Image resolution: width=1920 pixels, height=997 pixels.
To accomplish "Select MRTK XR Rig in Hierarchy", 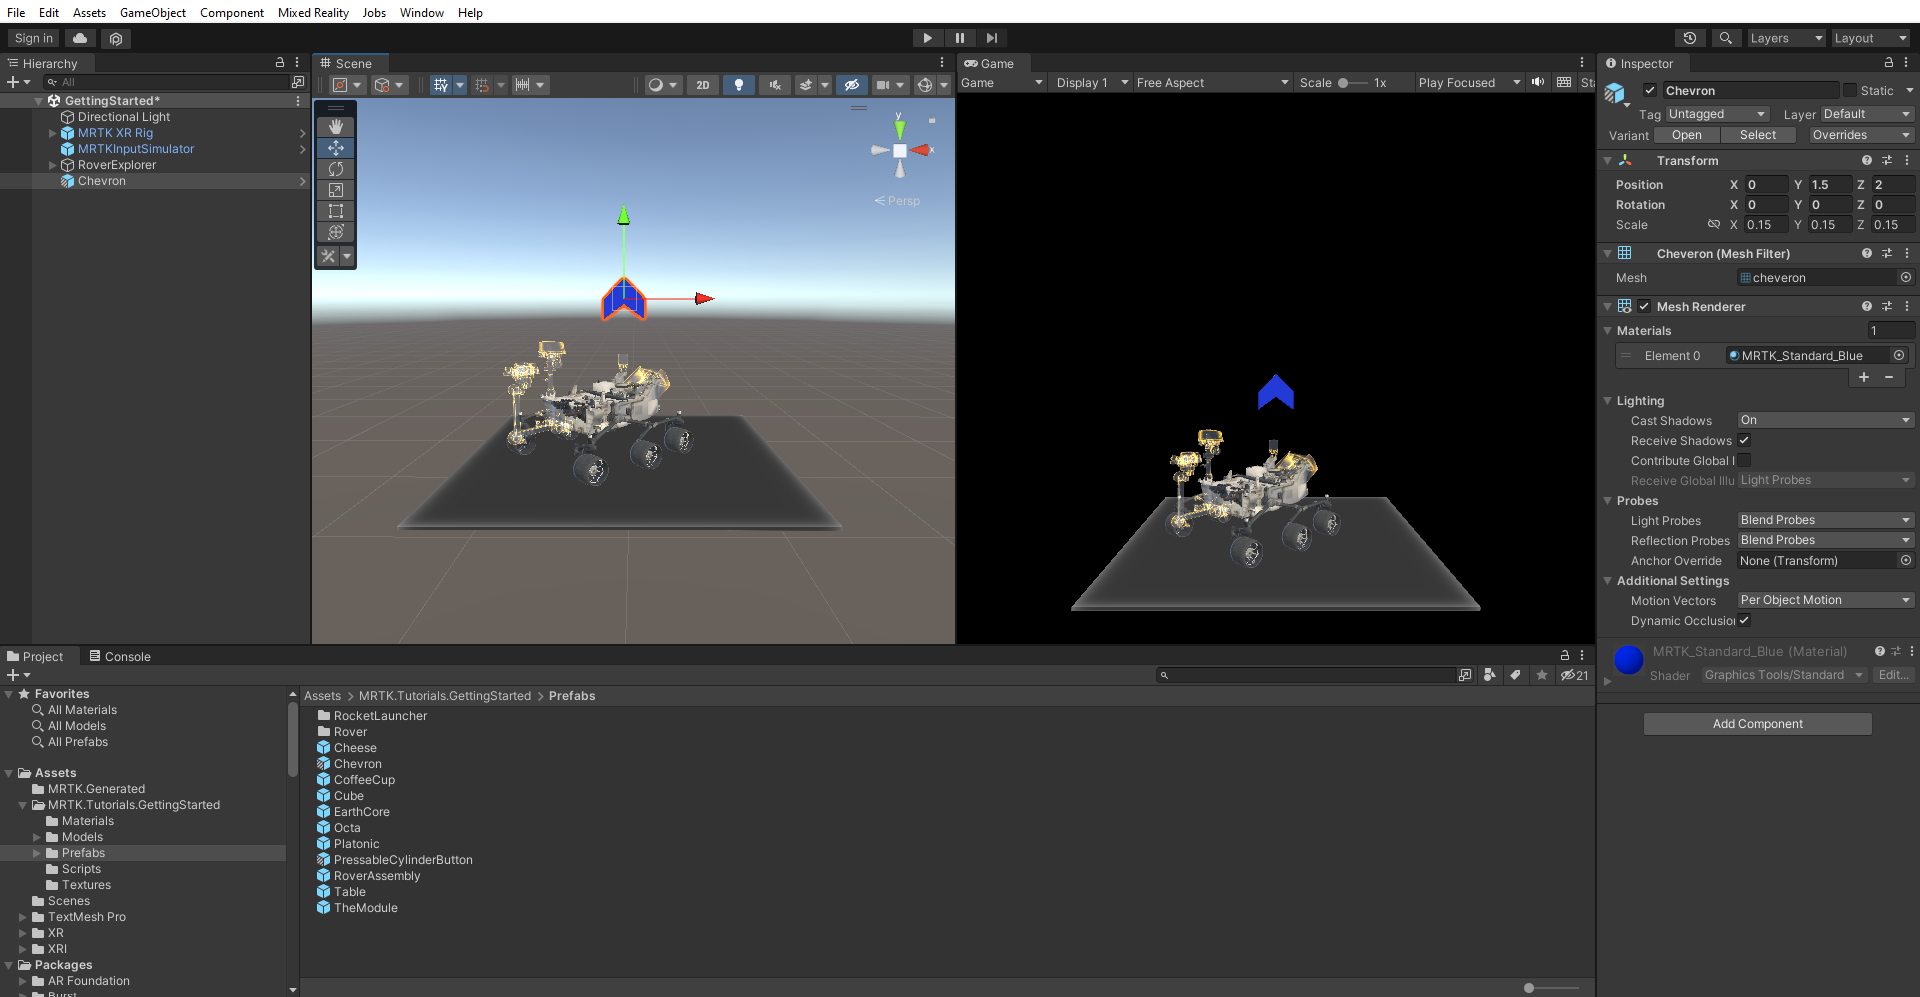I will coord(115,133).
